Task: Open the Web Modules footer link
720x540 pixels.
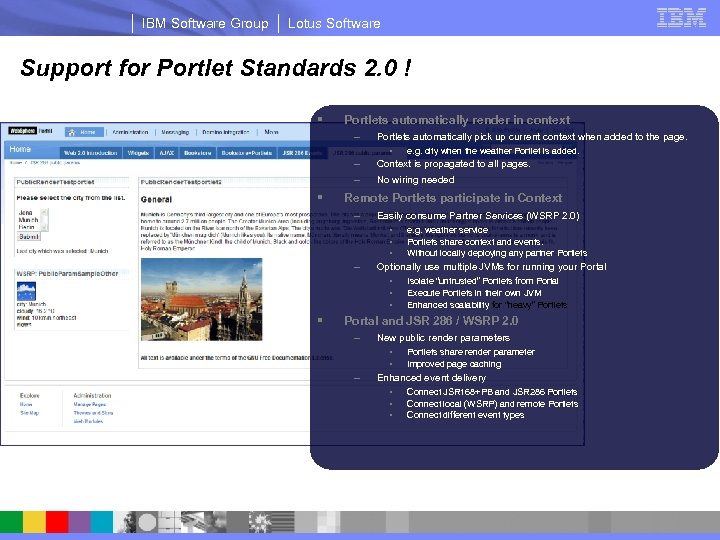Action: (x=88, y=421)
